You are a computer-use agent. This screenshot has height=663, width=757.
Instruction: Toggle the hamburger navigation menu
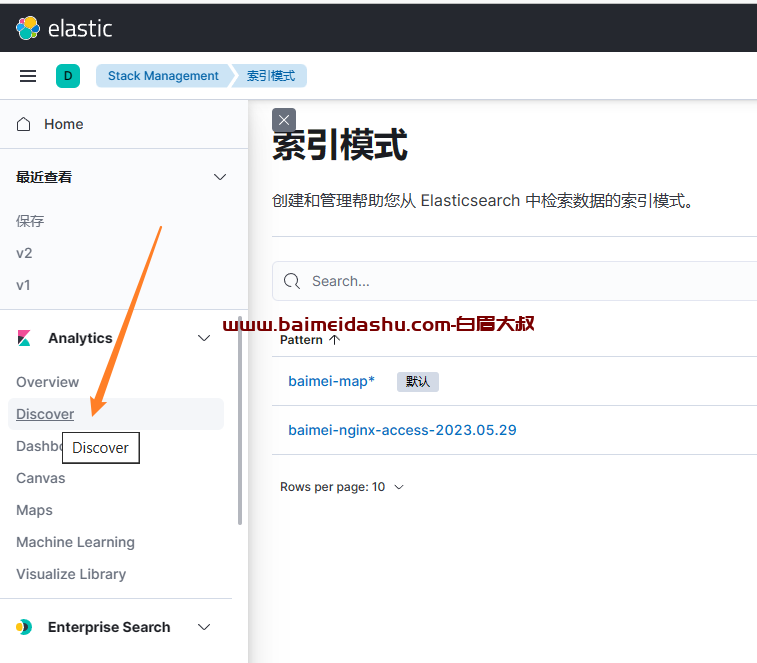(x=28, y=76)
